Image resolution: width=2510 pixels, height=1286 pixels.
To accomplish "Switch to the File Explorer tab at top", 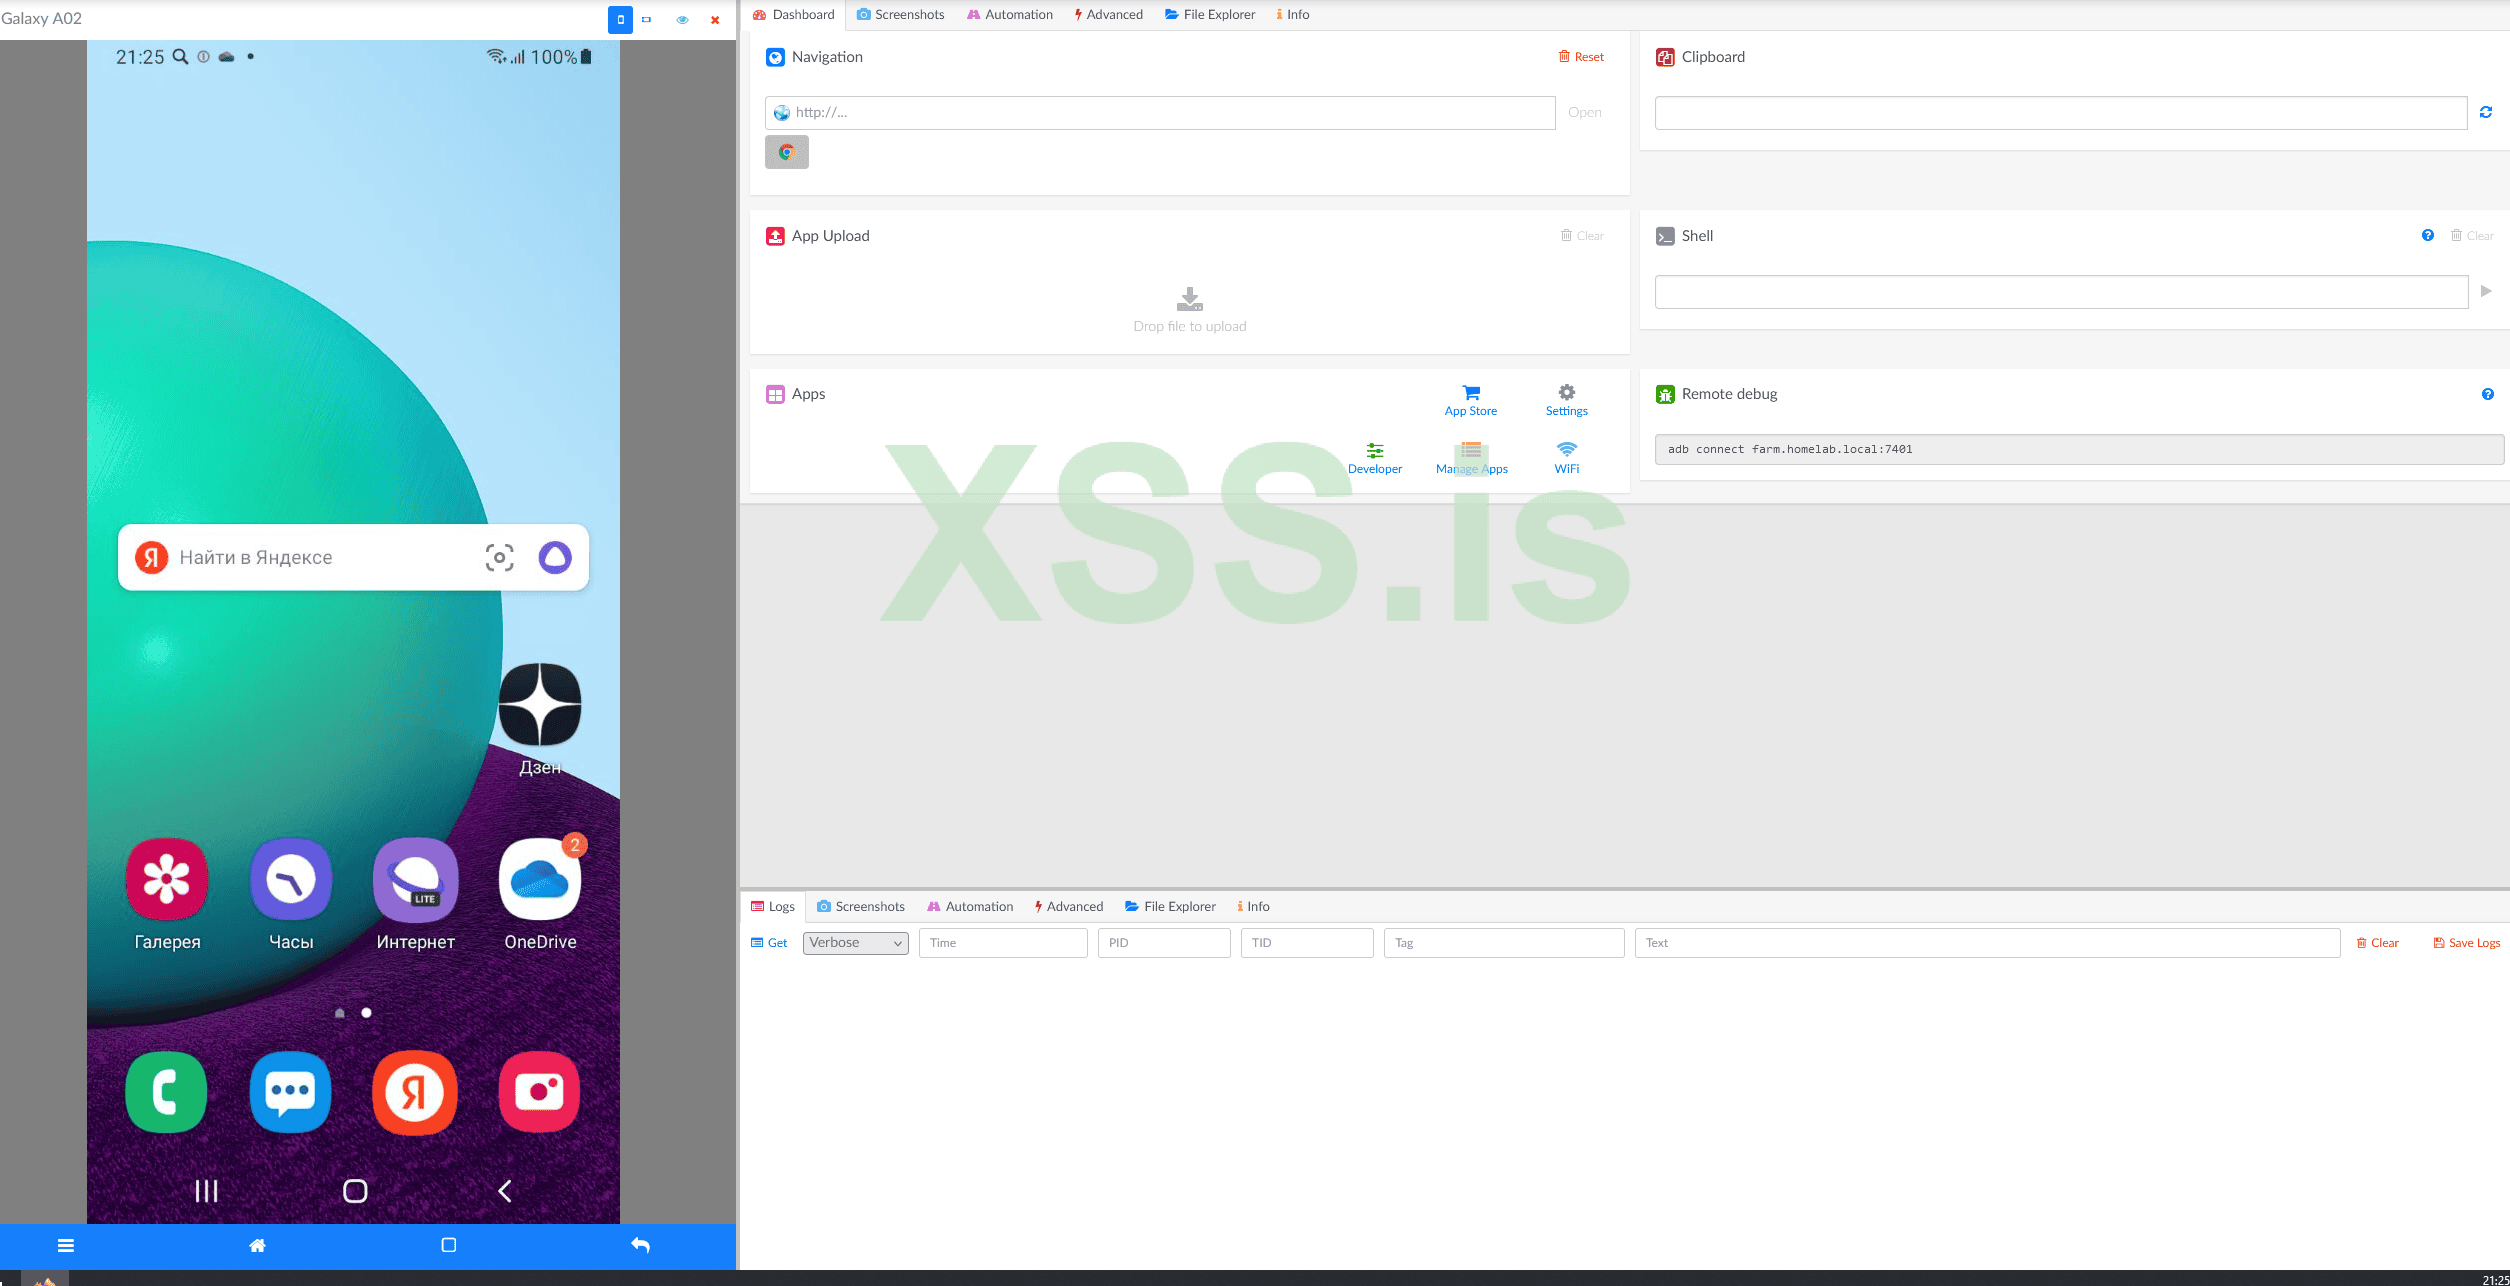I will [1210, 14].
